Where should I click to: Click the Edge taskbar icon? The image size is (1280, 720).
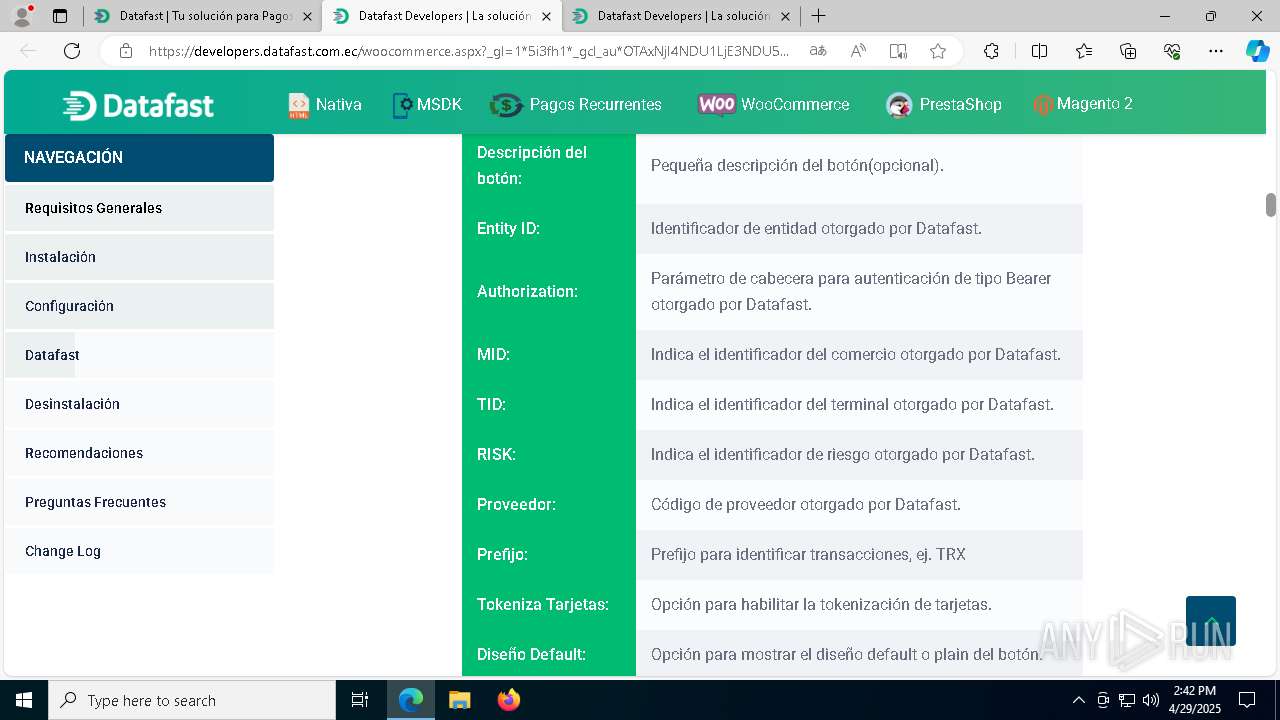pyautogui.click(x=411, y=700)
